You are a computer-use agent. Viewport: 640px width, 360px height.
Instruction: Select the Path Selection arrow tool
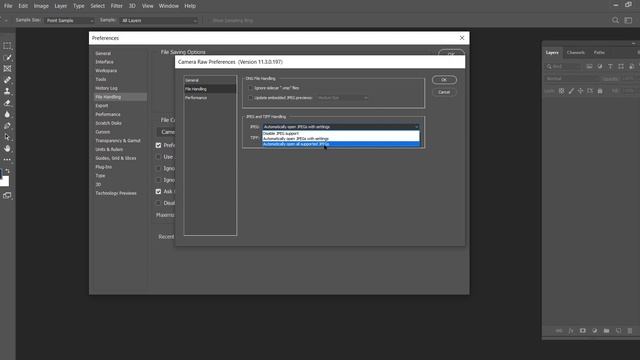(x=7, y=137)
